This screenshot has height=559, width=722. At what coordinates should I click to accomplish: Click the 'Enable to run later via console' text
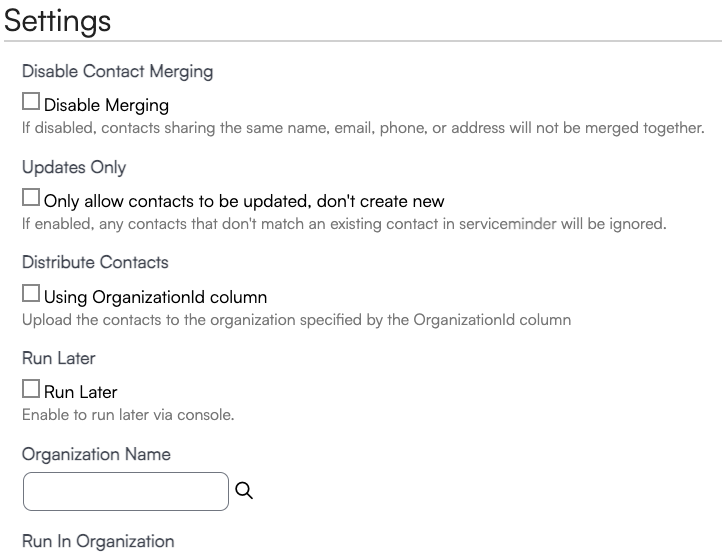pos(128,415)
